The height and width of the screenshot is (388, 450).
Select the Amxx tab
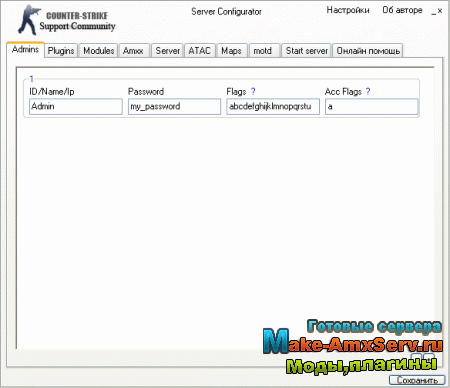133,51
